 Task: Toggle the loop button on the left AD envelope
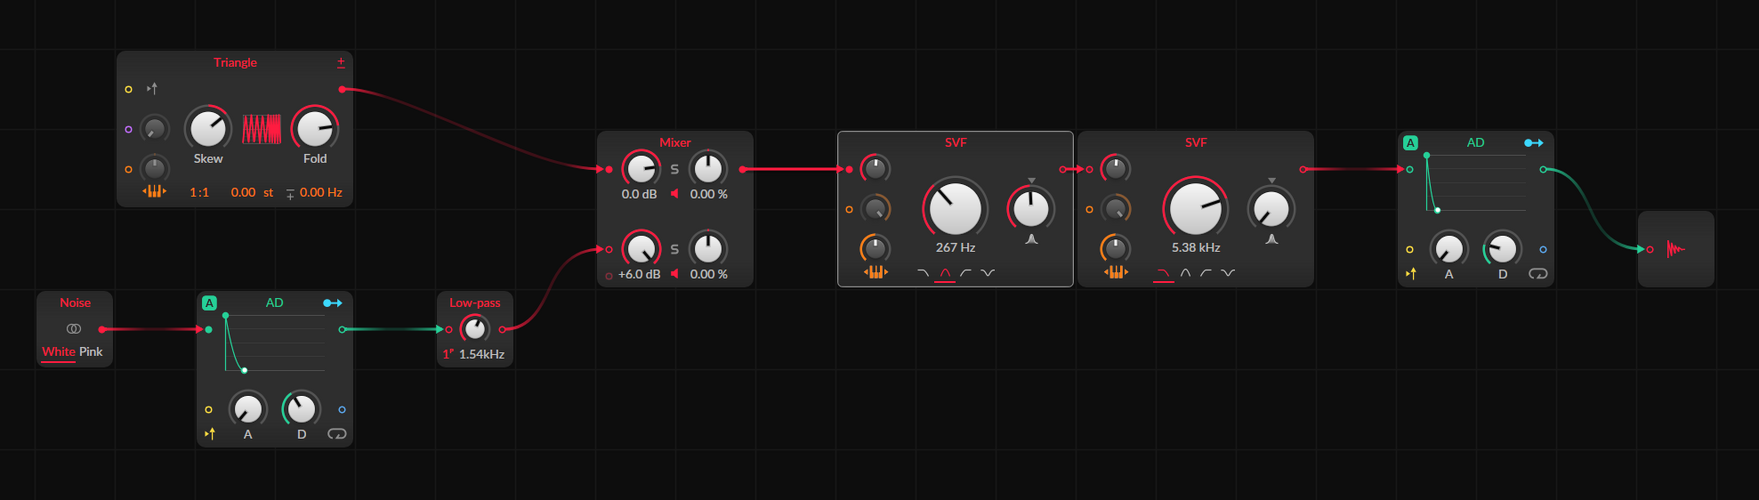tap(337, 434)
